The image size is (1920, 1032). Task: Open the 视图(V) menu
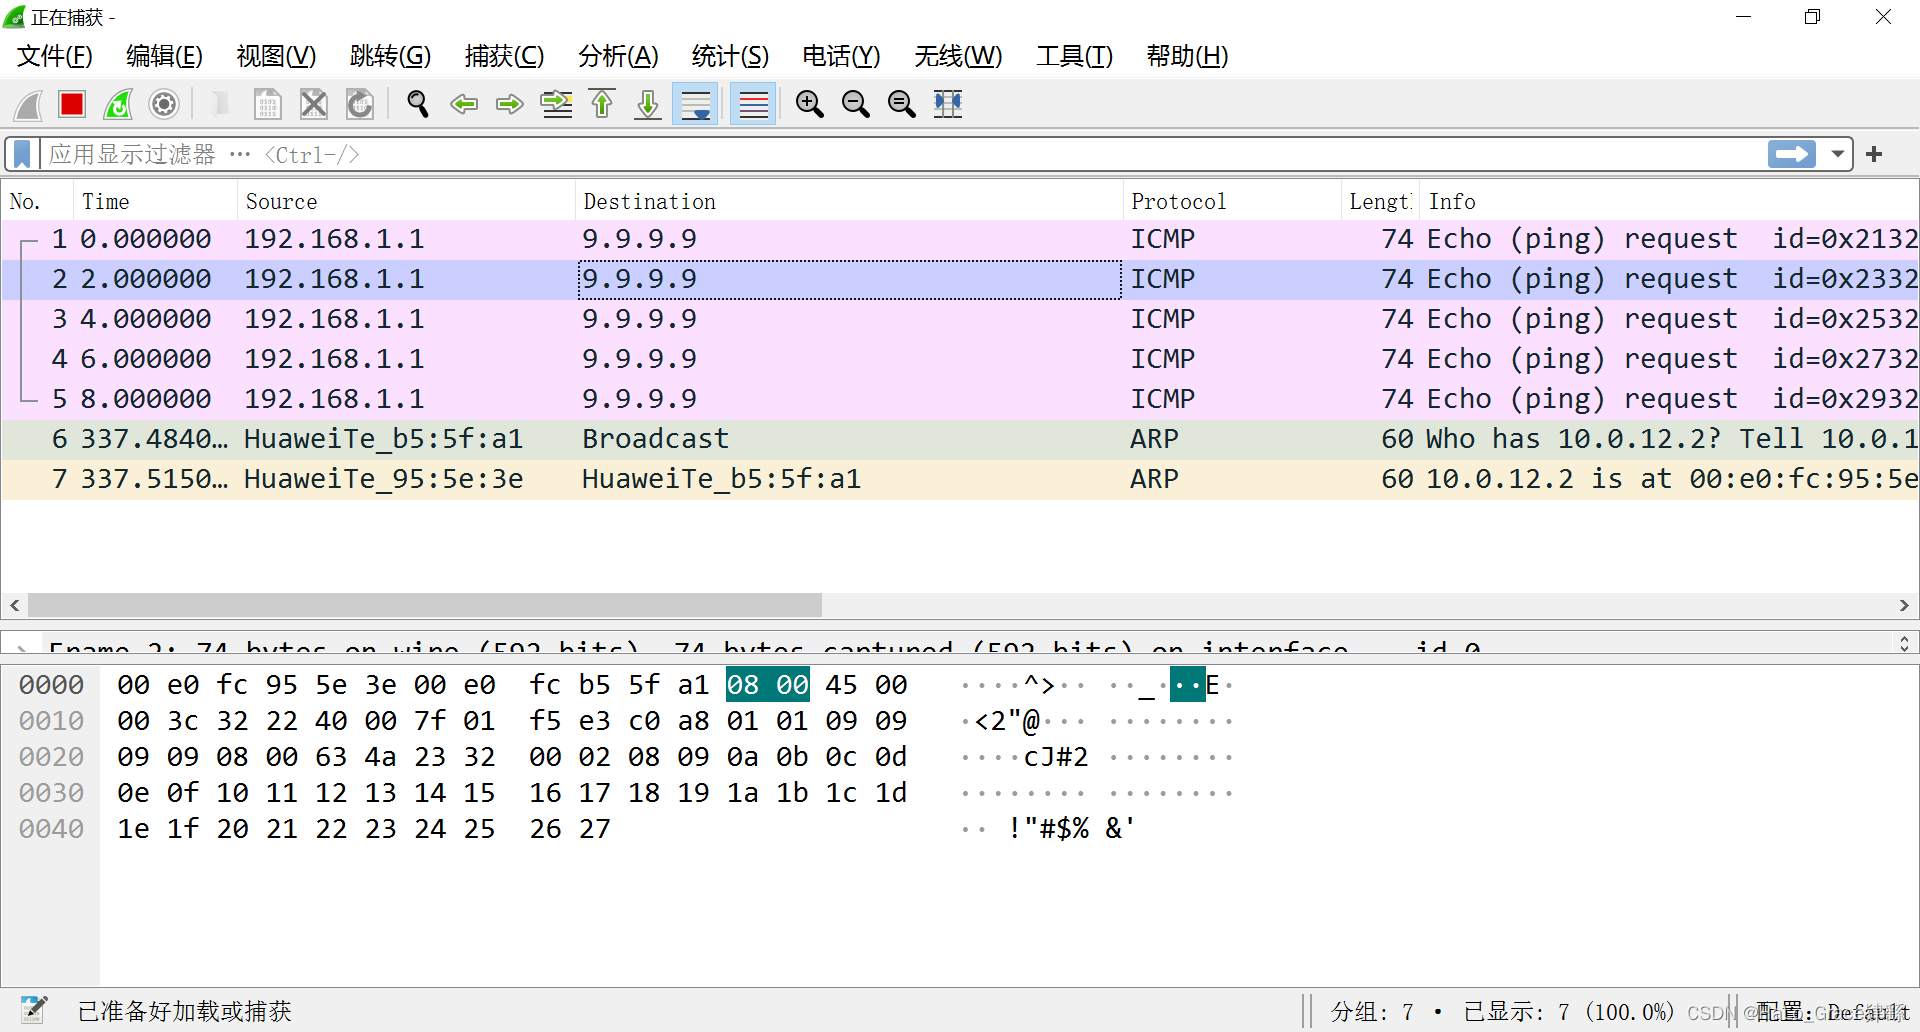point(276,56)
